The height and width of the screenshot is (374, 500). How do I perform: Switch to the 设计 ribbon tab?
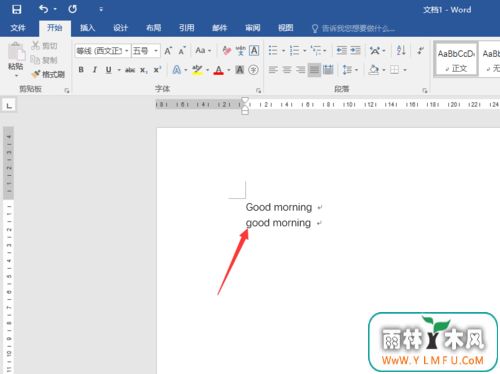point(120,28)
